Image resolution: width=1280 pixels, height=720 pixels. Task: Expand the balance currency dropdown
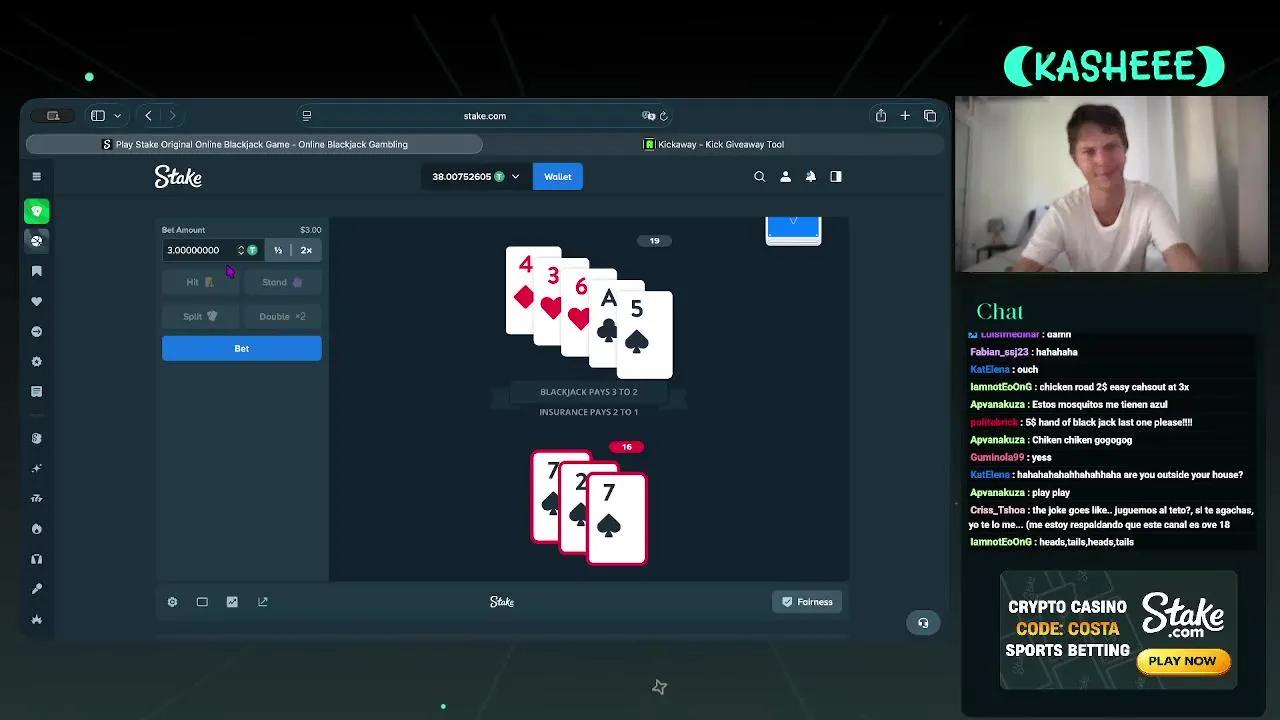point(516,177)
